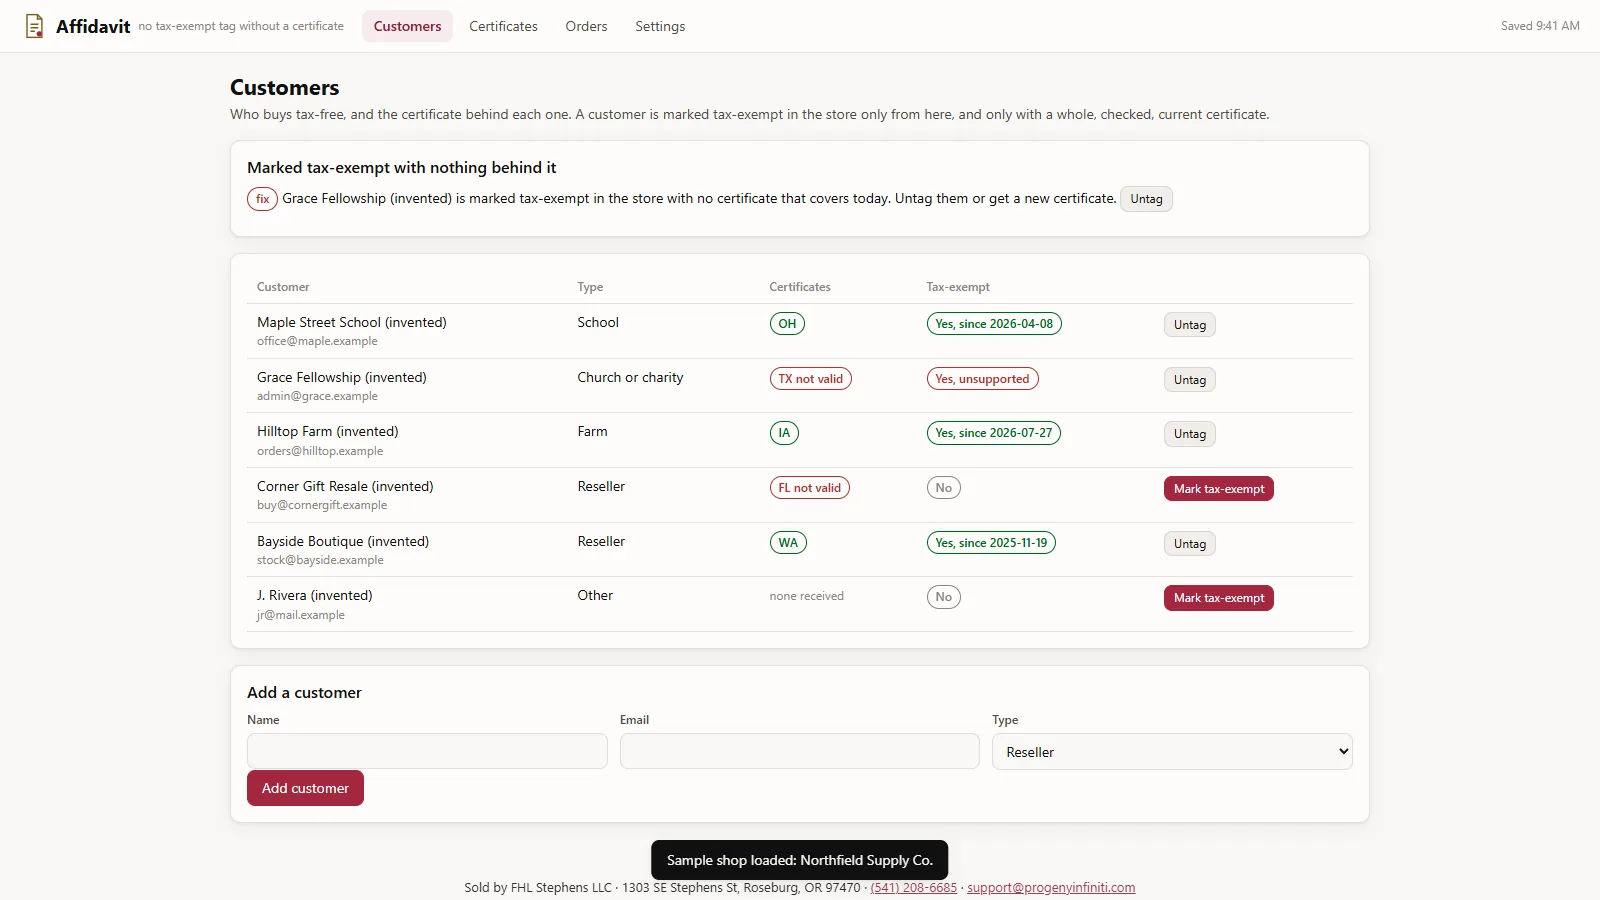Click "Yes, since 2025-11-19" status pill
The width and height of the screenshot is (1600, 900).
(991, 543)
